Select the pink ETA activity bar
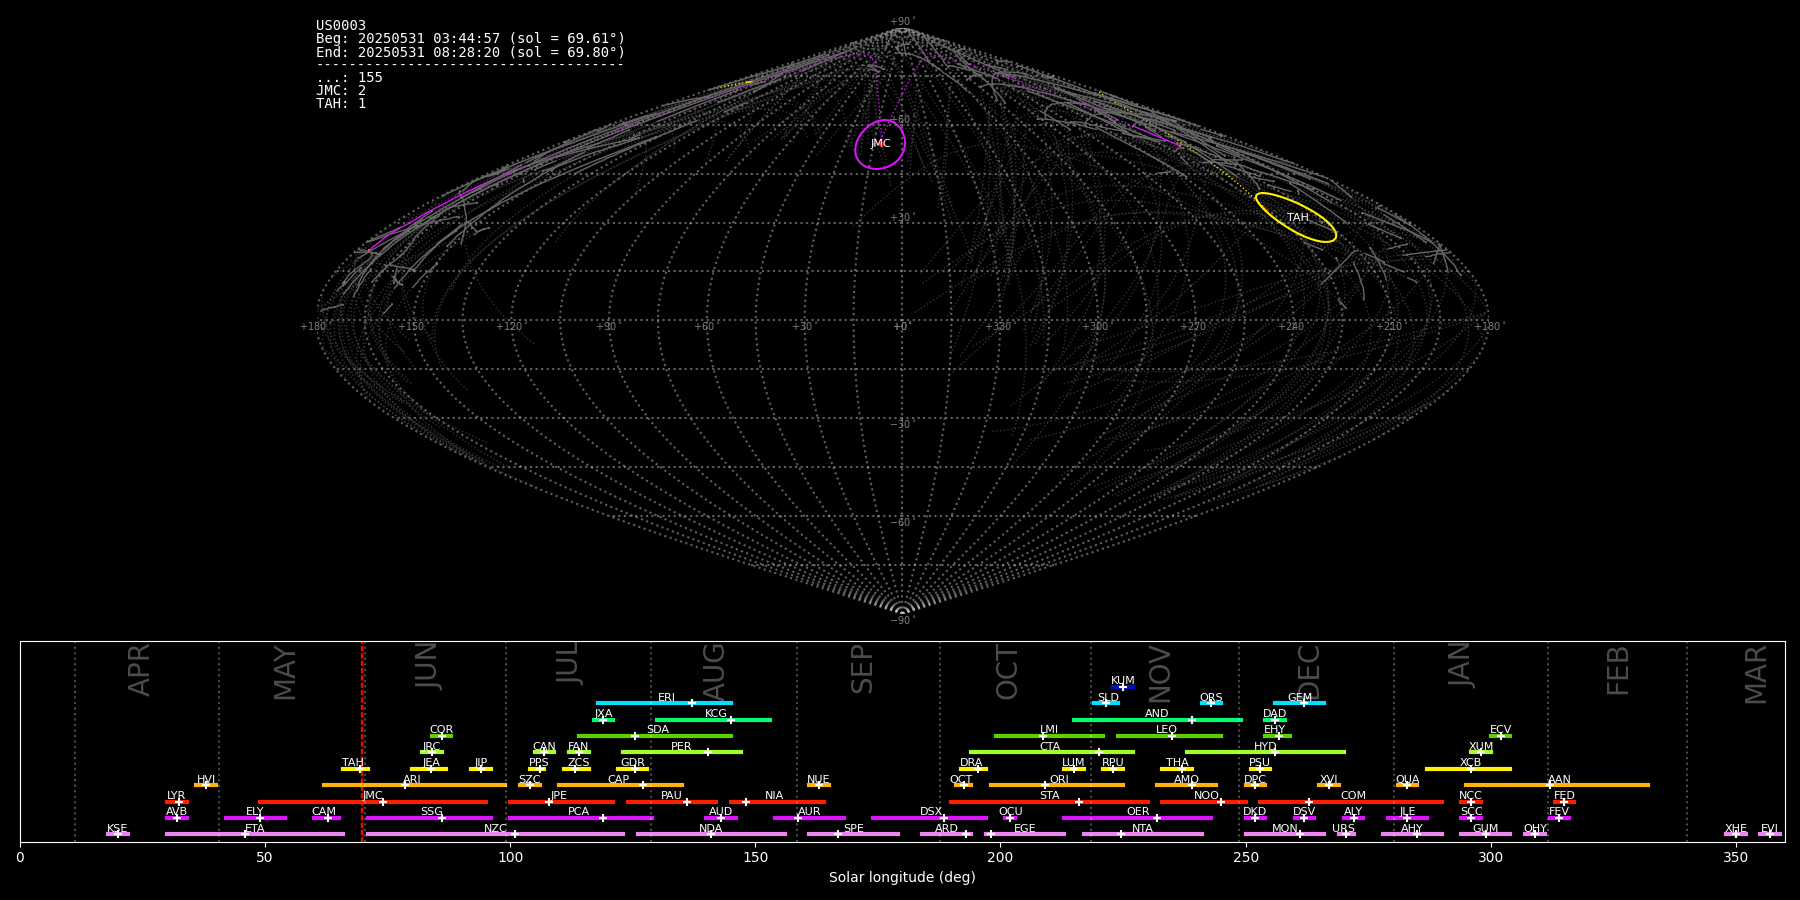Screen dimensions: 1800x900 [x=255, y=834]
